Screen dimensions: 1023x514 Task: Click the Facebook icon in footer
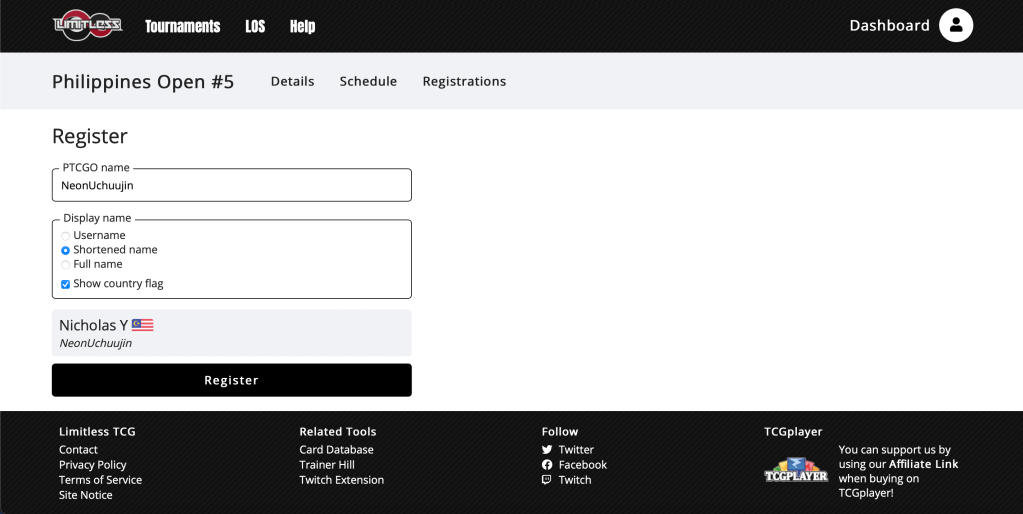(x=547, y=465)
